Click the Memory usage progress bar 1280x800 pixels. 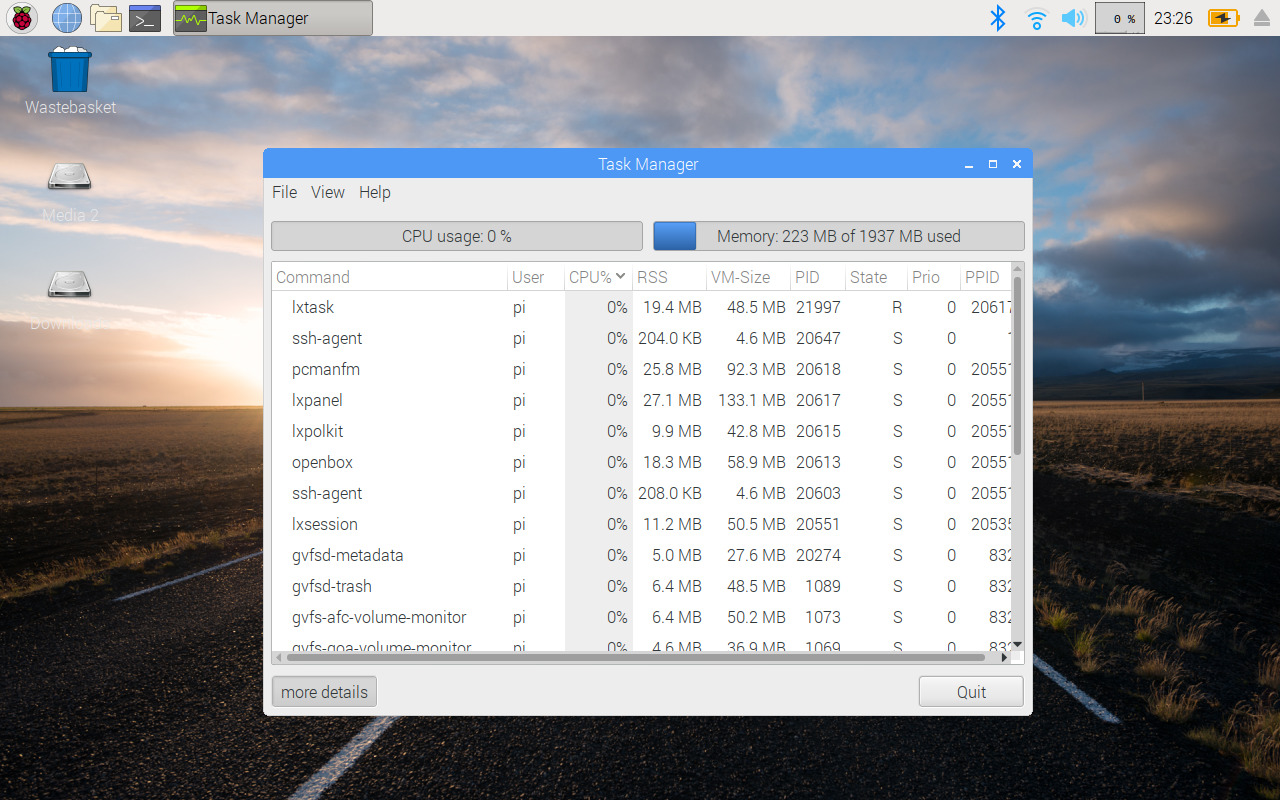point(838,236)
